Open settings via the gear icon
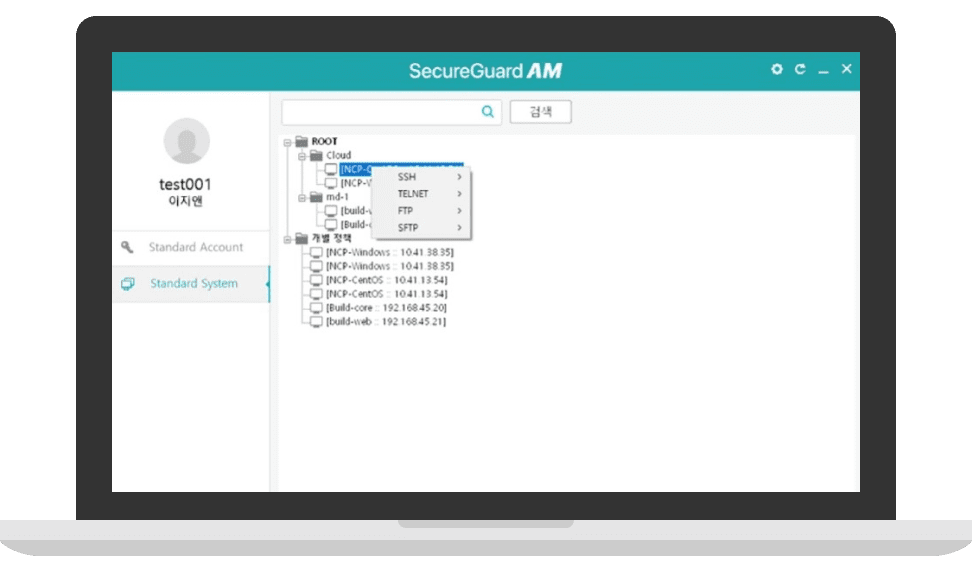972x572 pixels. (x=777, y=70)
